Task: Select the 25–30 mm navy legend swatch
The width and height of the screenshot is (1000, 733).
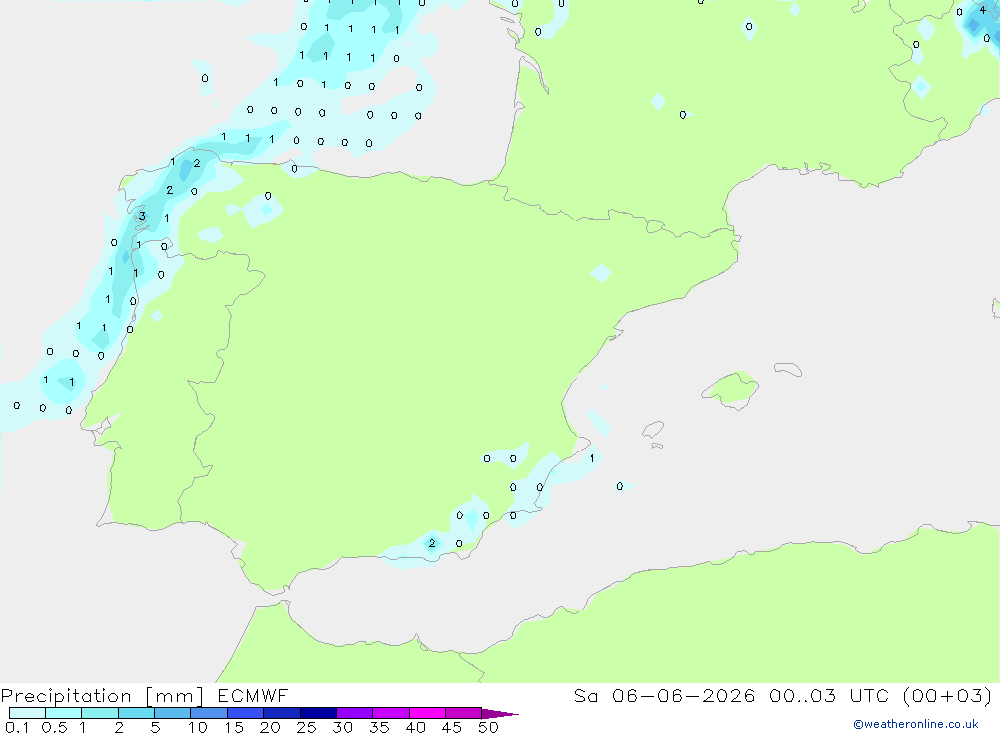Action: 318,713
